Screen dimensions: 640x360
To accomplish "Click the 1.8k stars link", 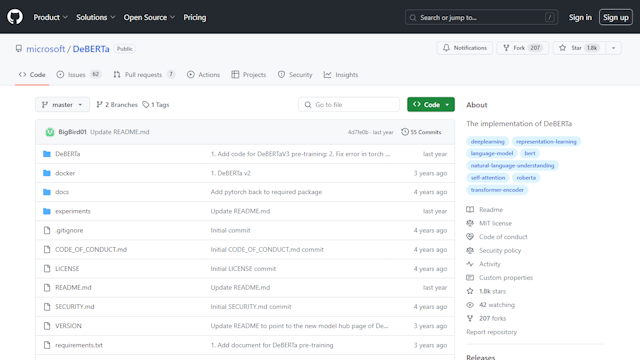I will (492, 291).
